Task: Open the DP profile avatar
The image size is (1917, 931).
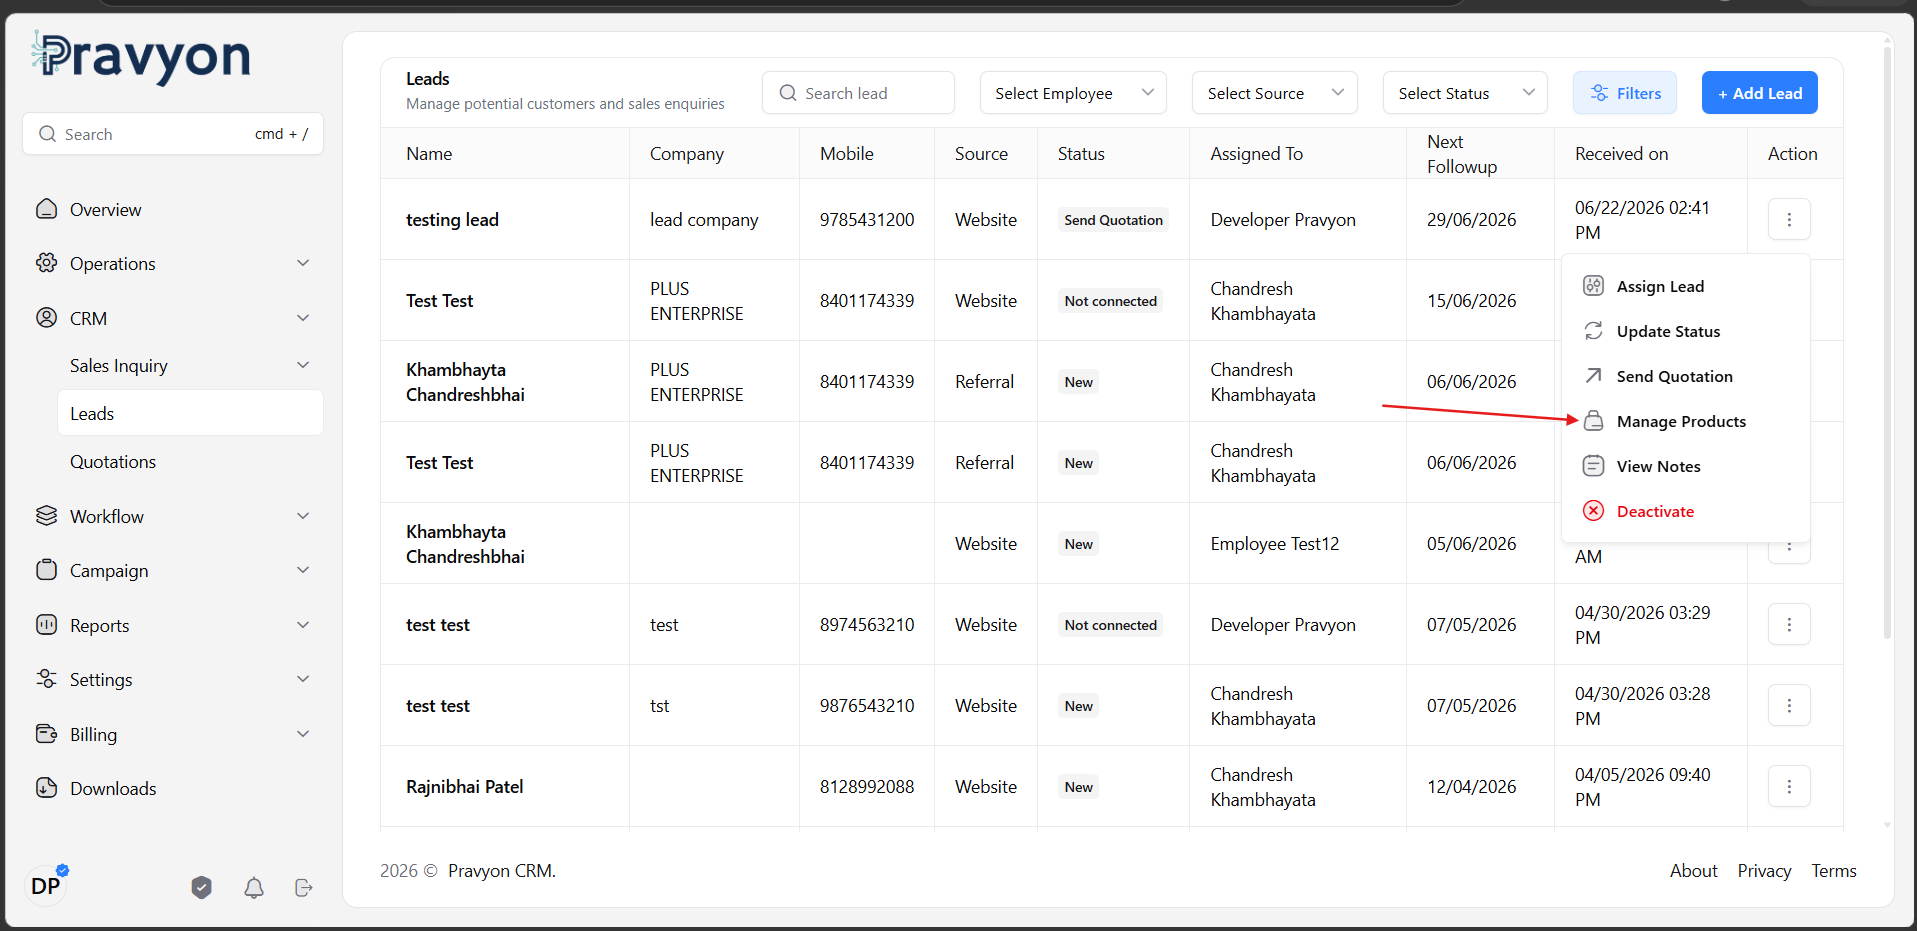Action: 46,886
